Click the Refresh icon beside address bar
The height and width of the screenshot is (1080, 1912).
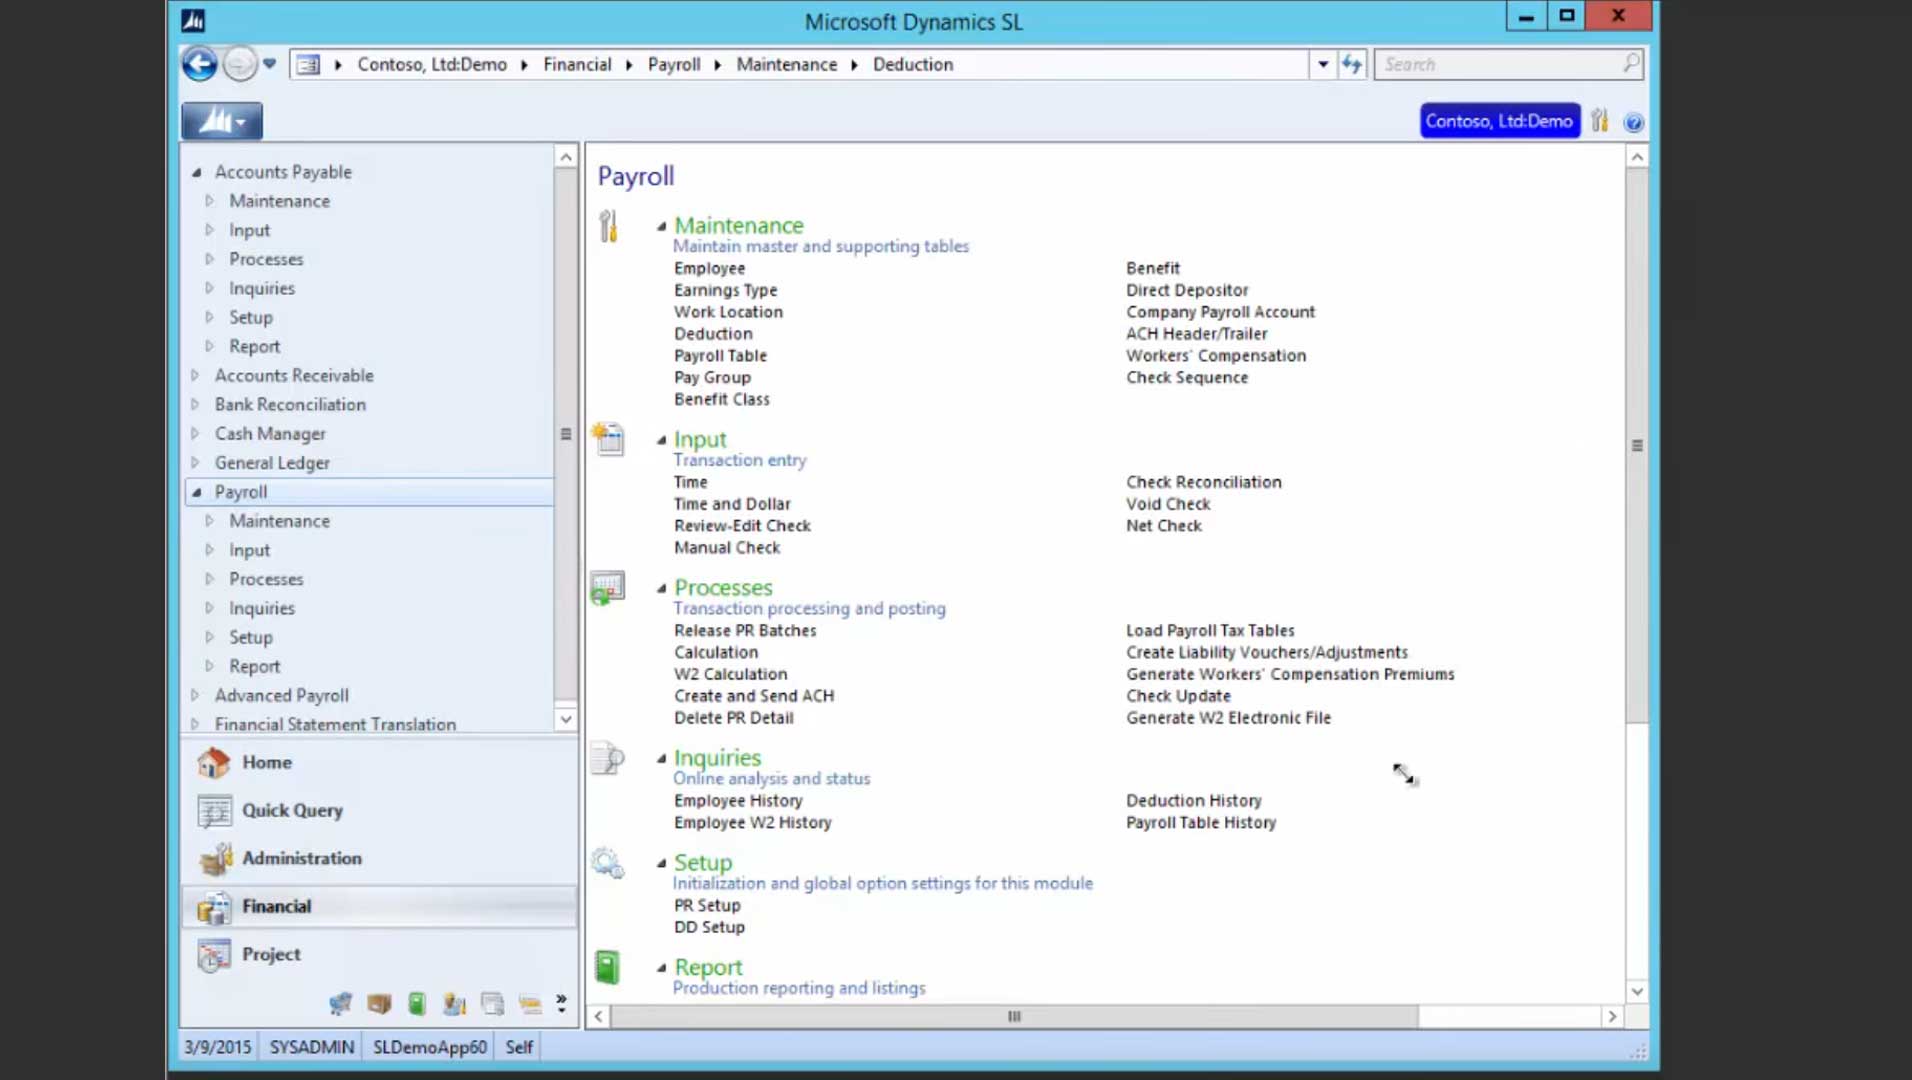1352,64
